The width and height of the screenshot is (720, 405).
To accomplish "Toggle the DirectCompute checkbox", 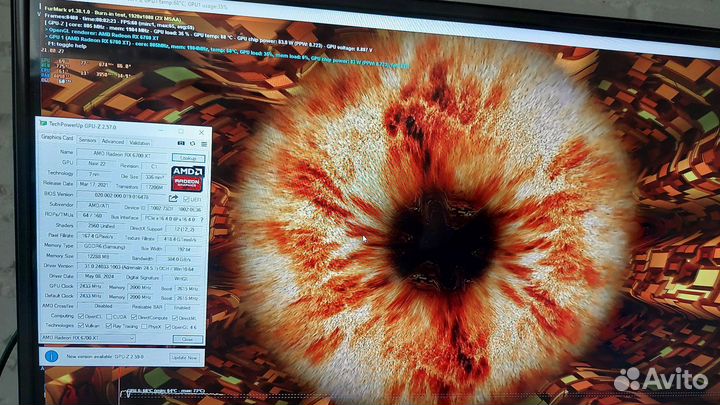I will [134, 317].
